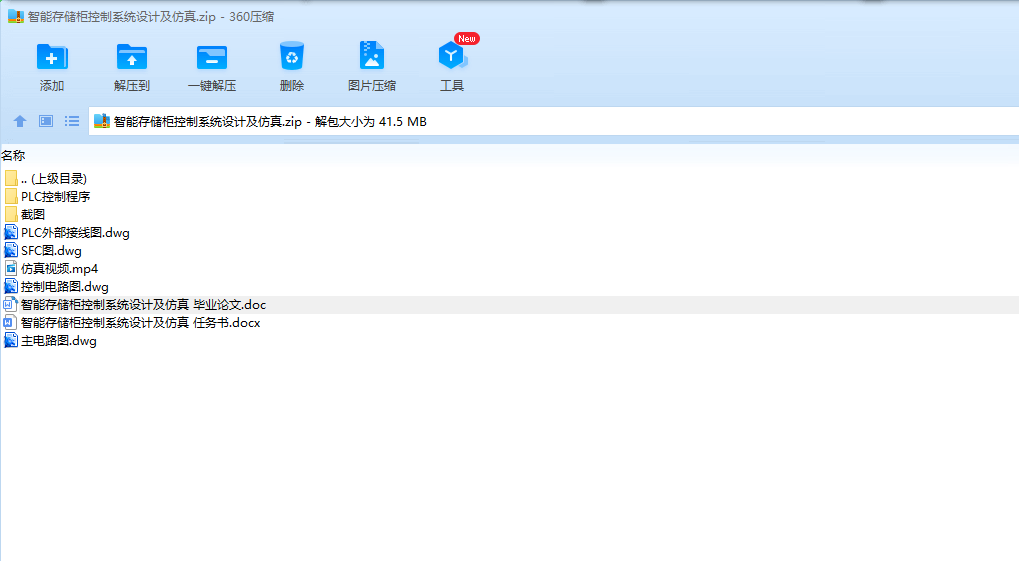Click the 解压到 (Extract to) icon

tap(132, 57)
